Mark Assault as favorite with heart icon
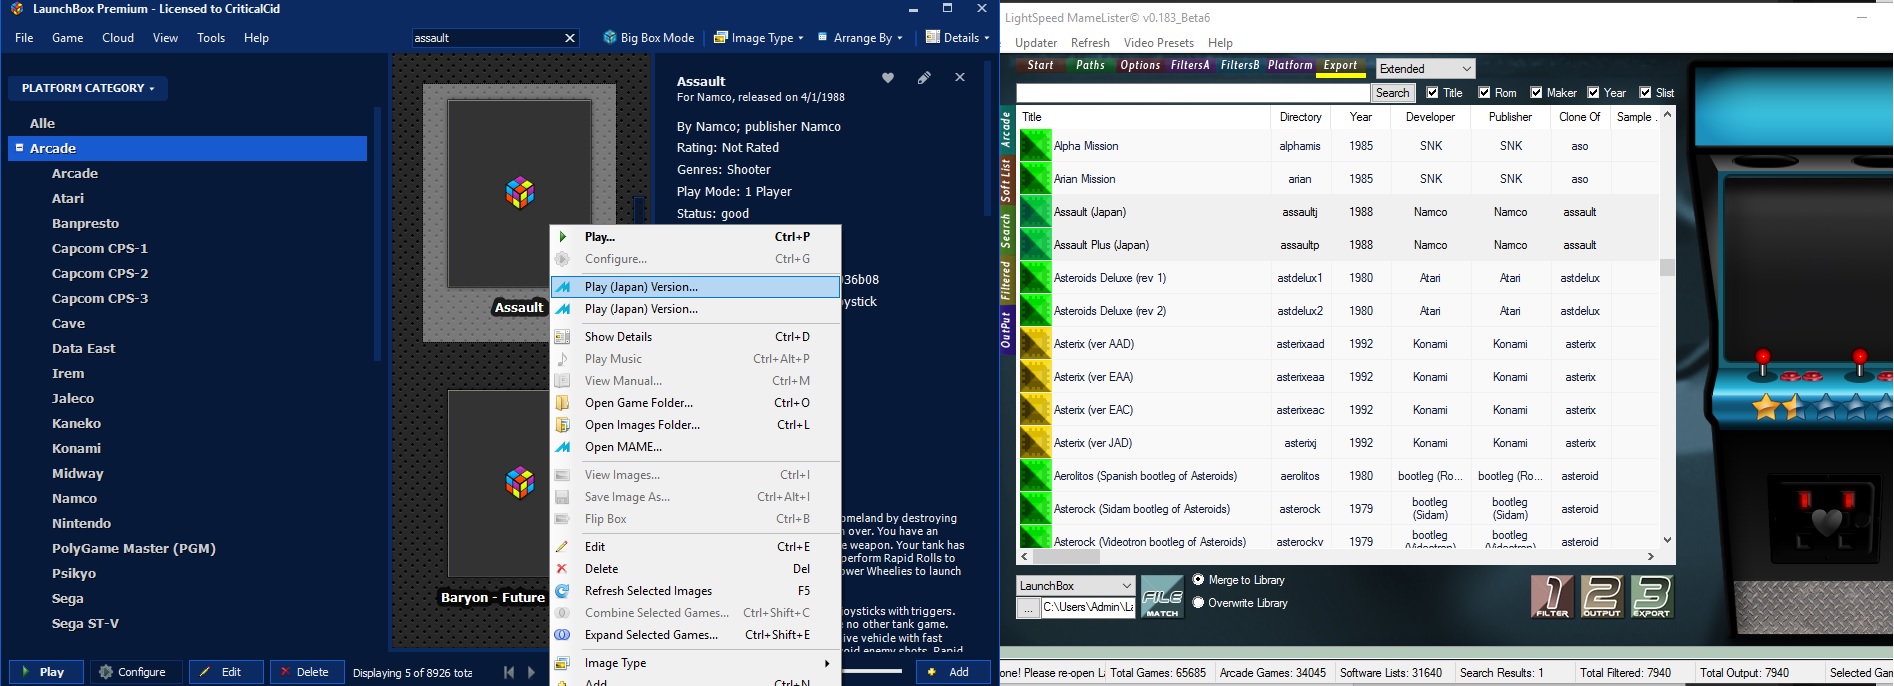Screen dimensions: 1894x686 tap(888, 78)
